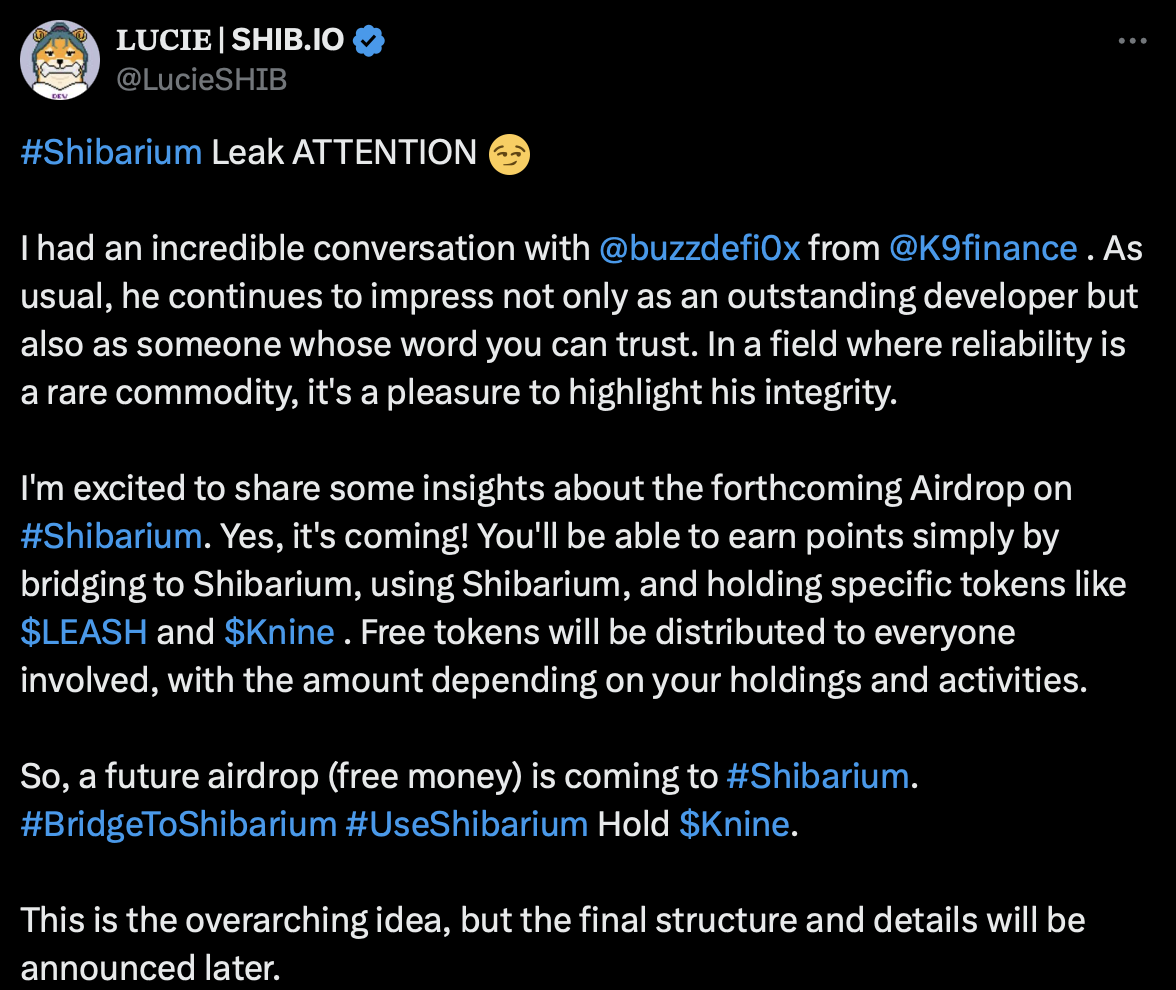Click the "This is the overarching idea" paragraph
The width and height of the screenshot is (1176, 990).
click(x=552, y=921)
